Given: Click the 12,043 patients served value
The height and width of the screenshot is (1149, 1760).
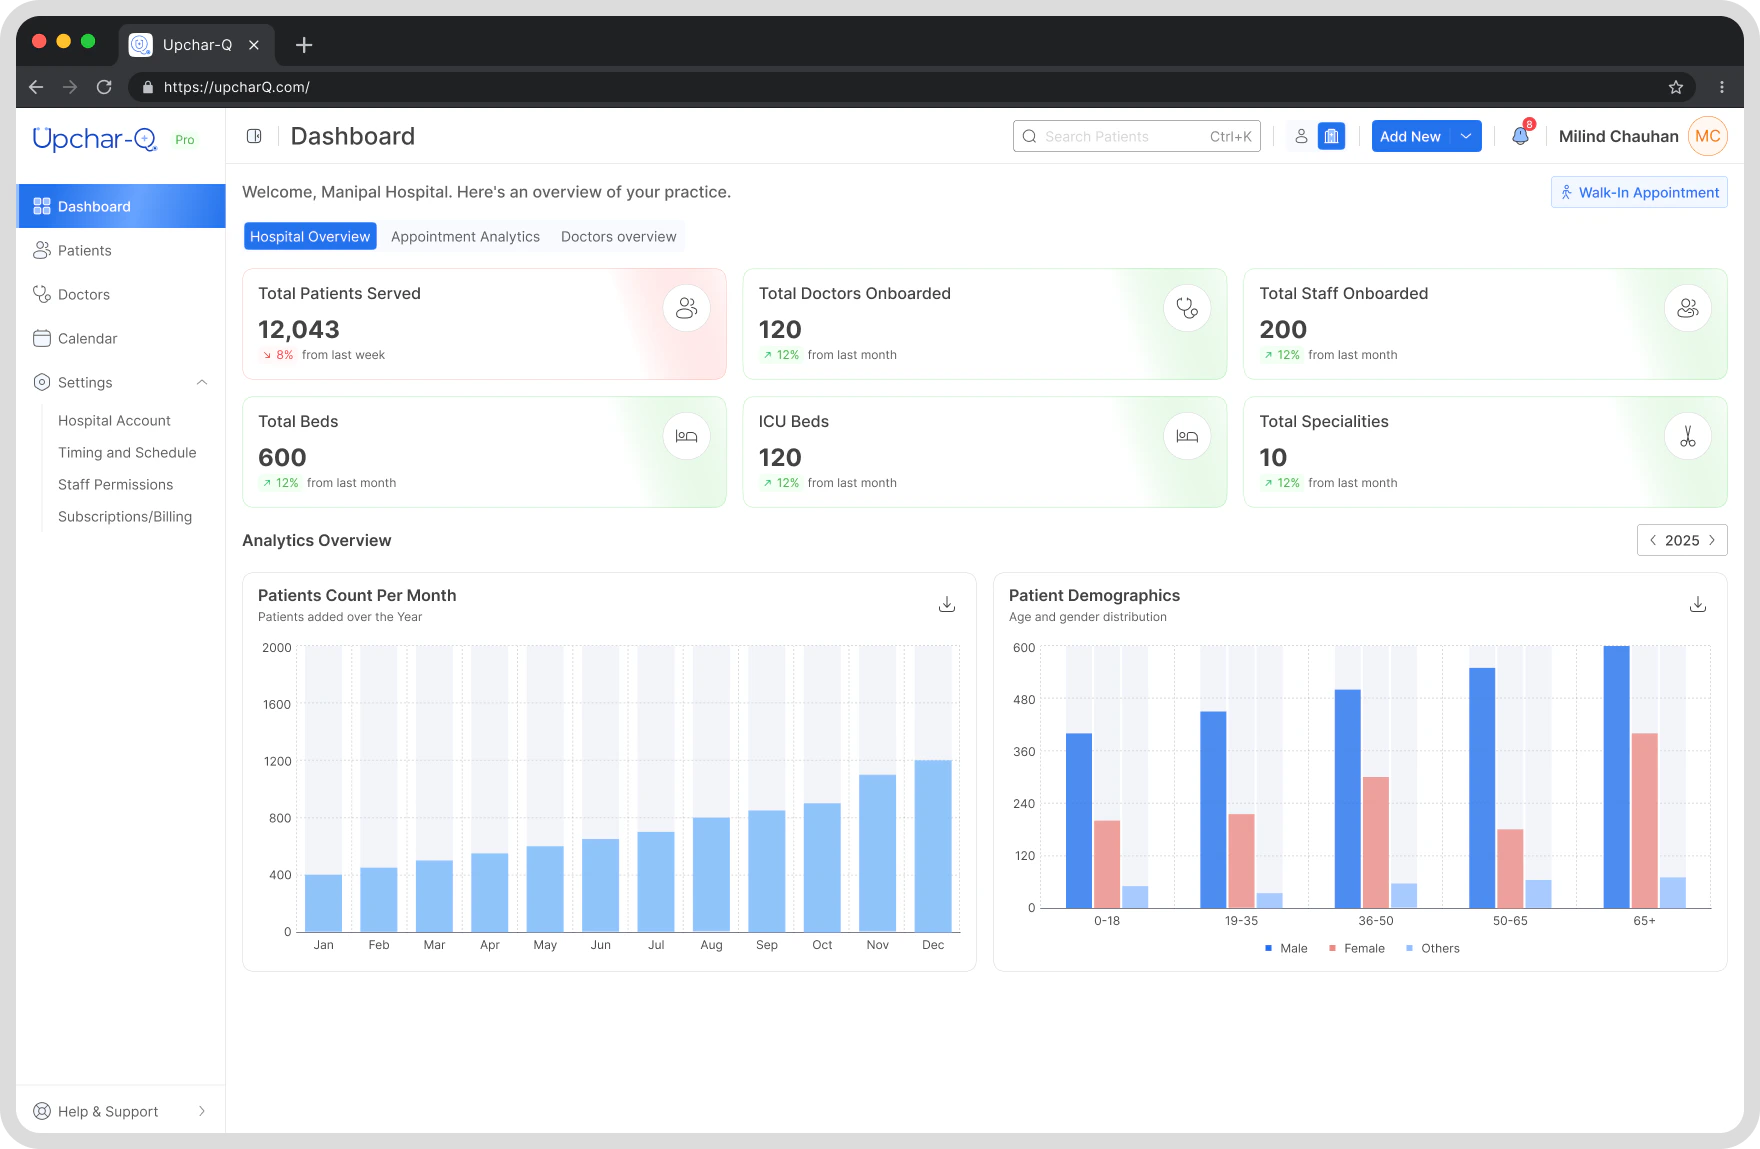Looking at the screenshot, I should (299, 329).
